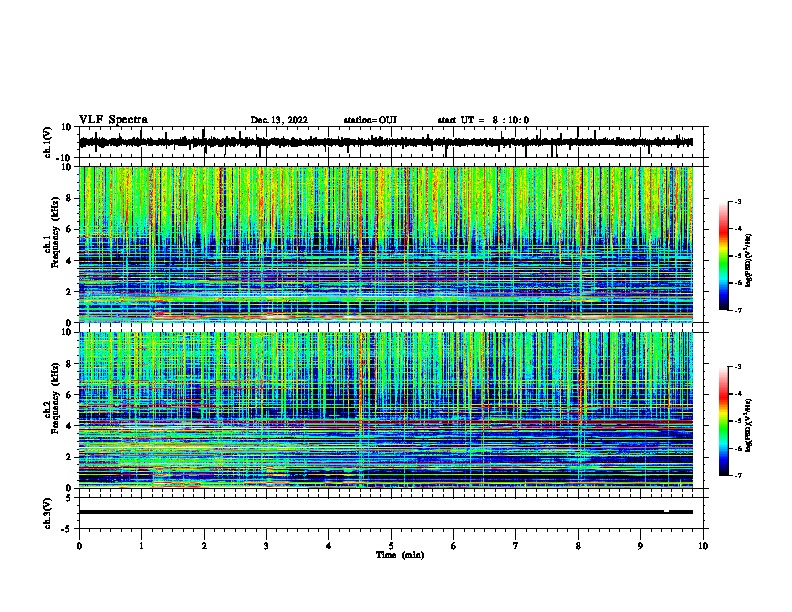Click time axis tick label "8"
792x612 pixels.
tap(578, 546)
